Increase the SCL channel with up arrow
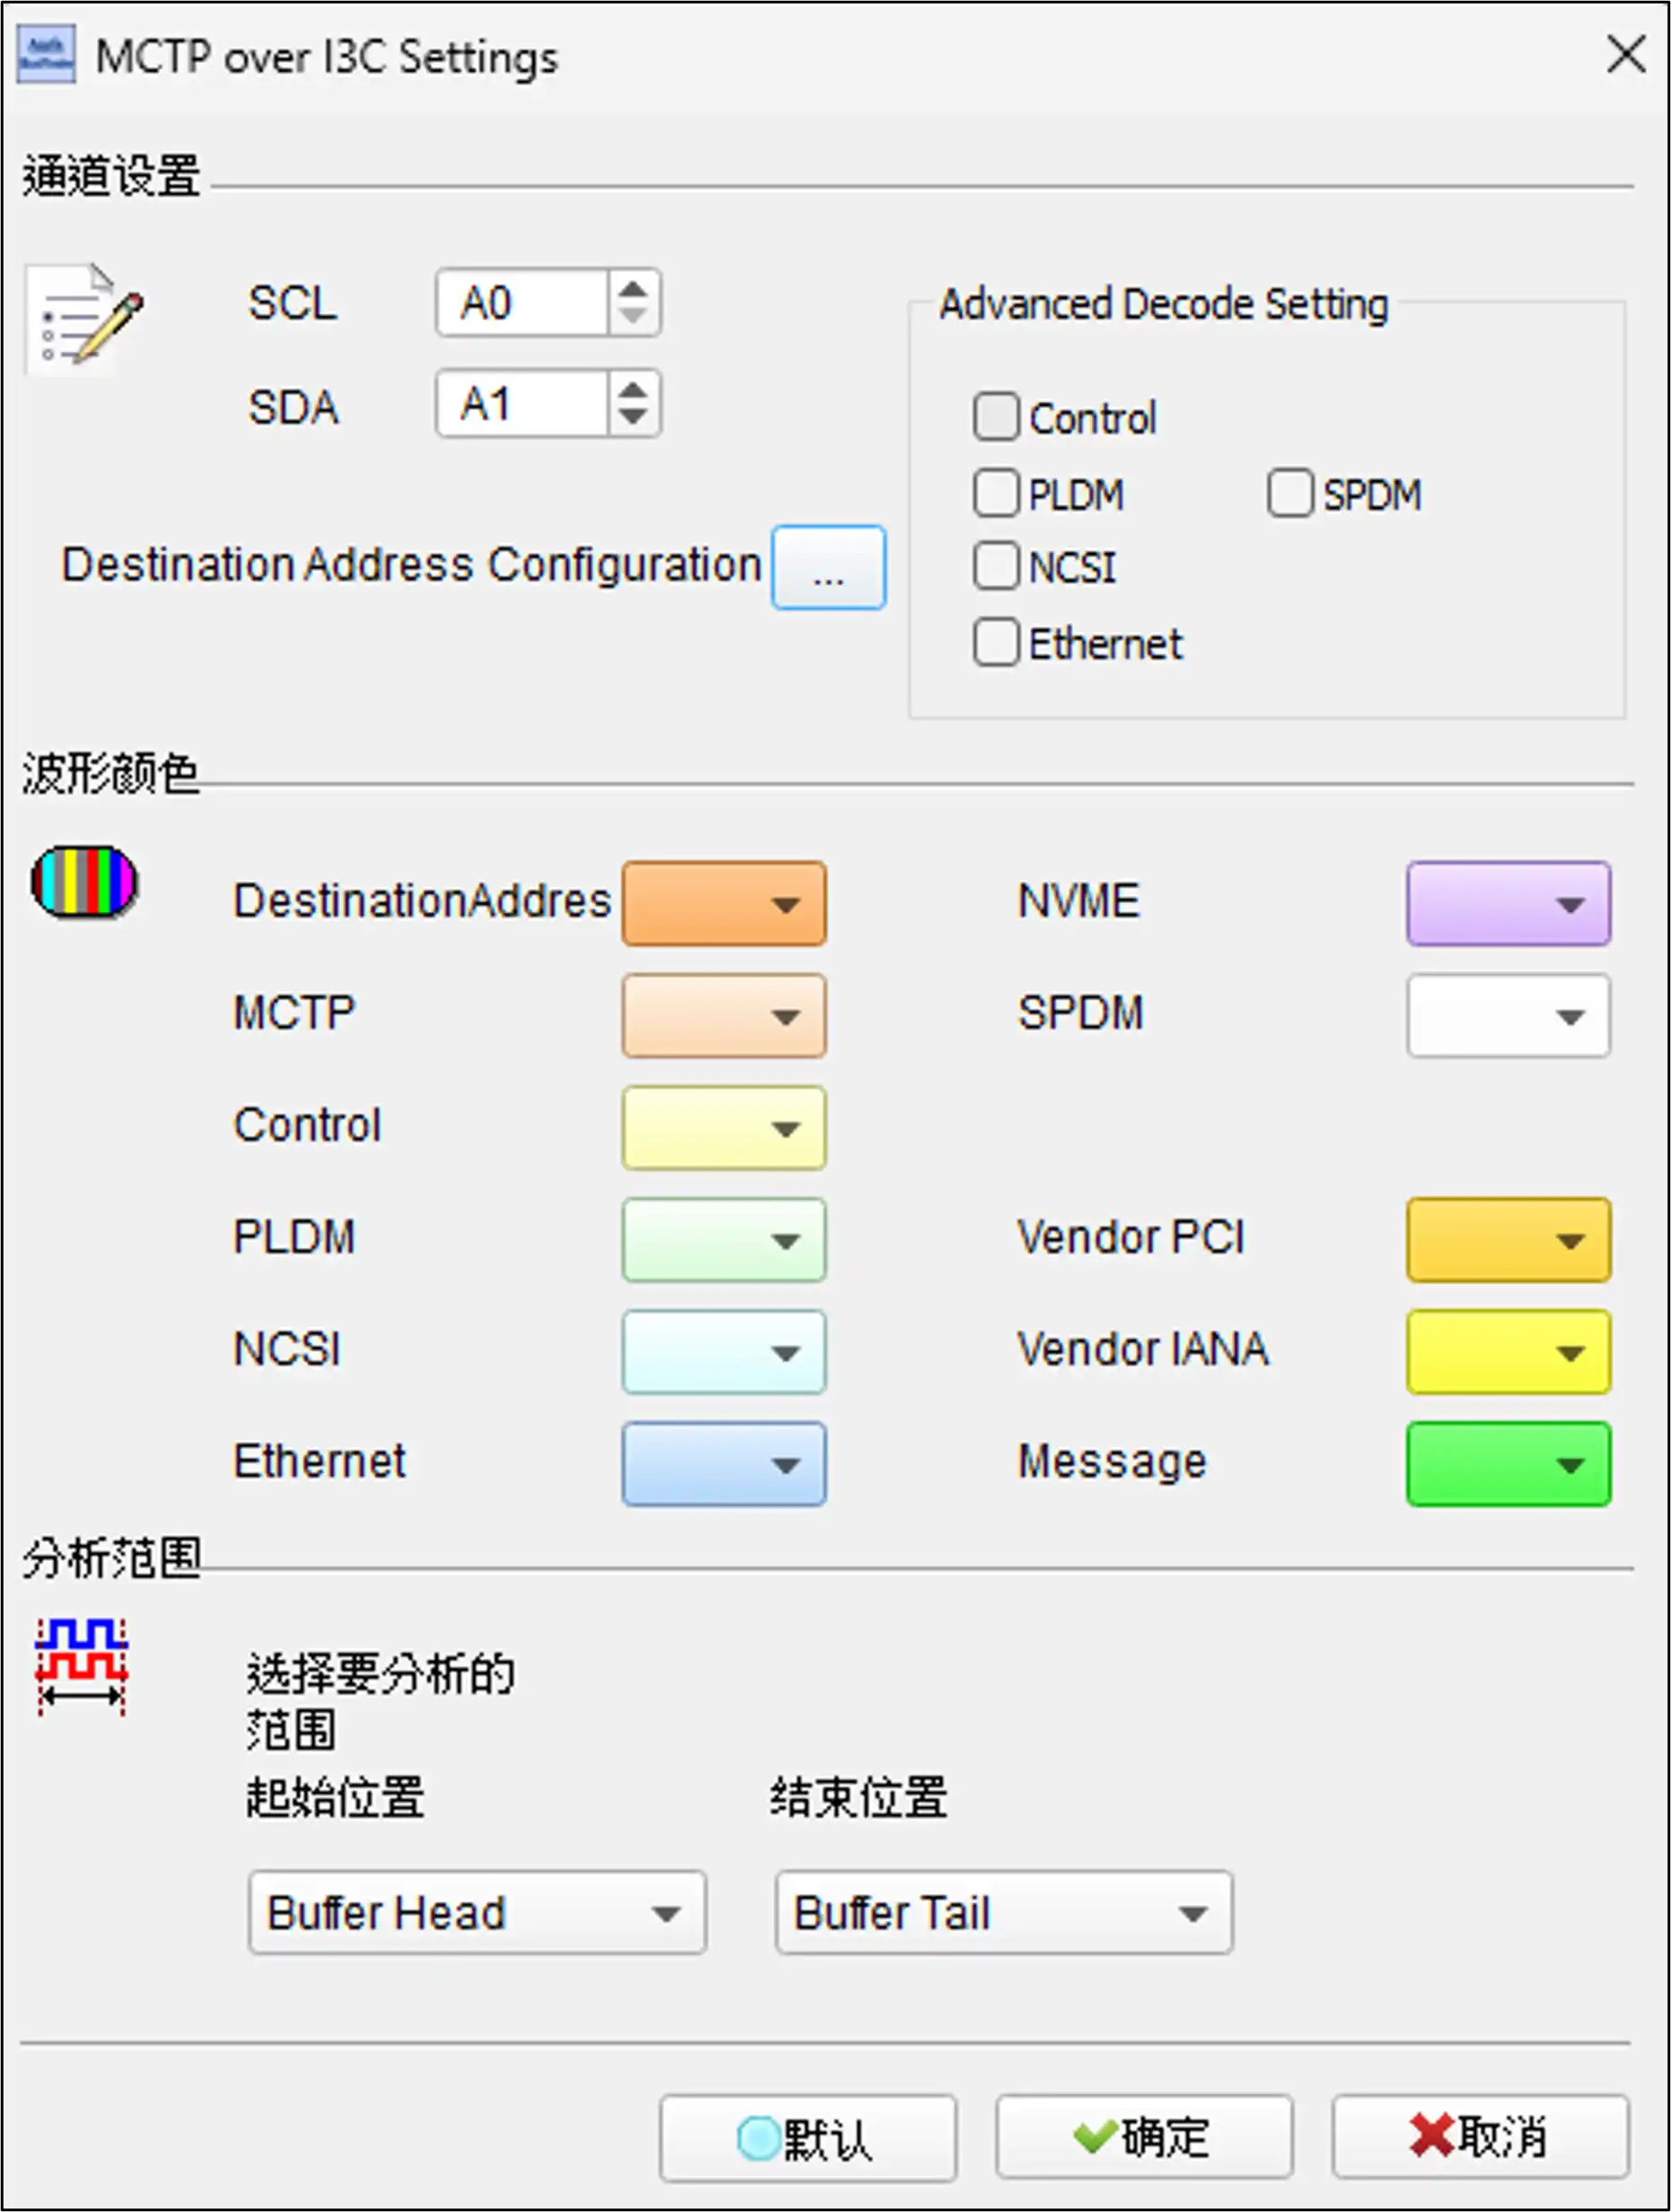This screenshot has height=2212, width=1671. pos(632,290)
